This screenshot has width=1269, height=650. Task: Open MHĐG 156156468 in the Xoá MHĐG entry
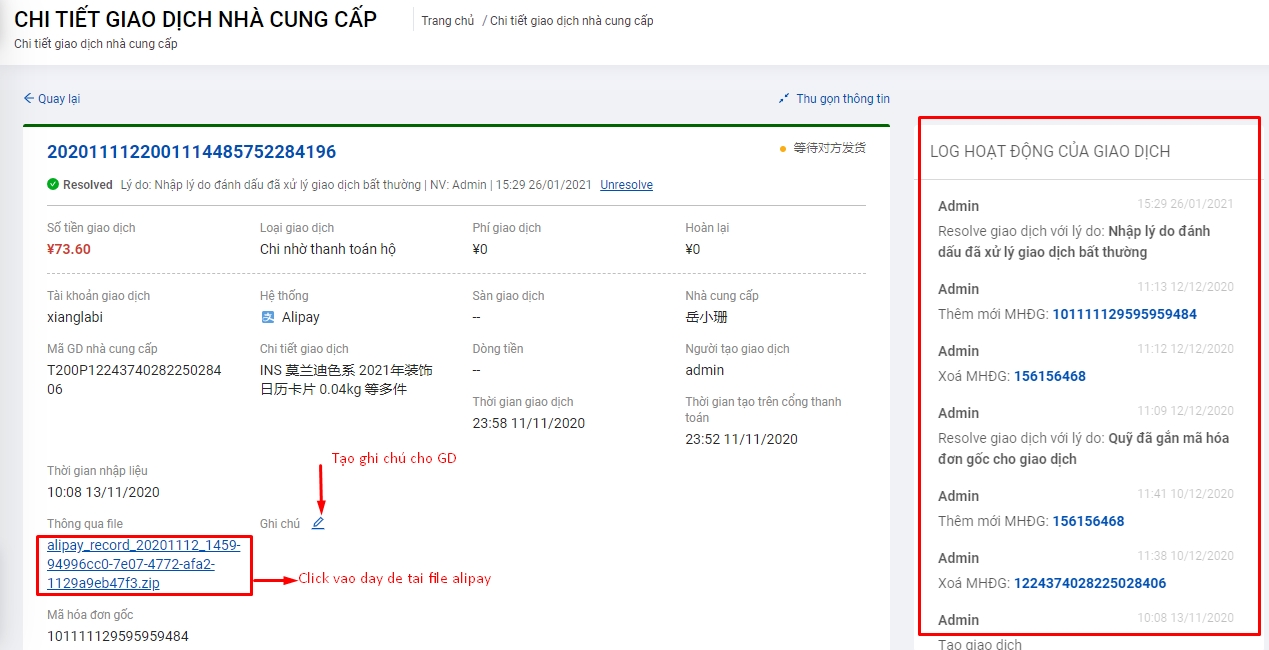tap(1049, 376)
